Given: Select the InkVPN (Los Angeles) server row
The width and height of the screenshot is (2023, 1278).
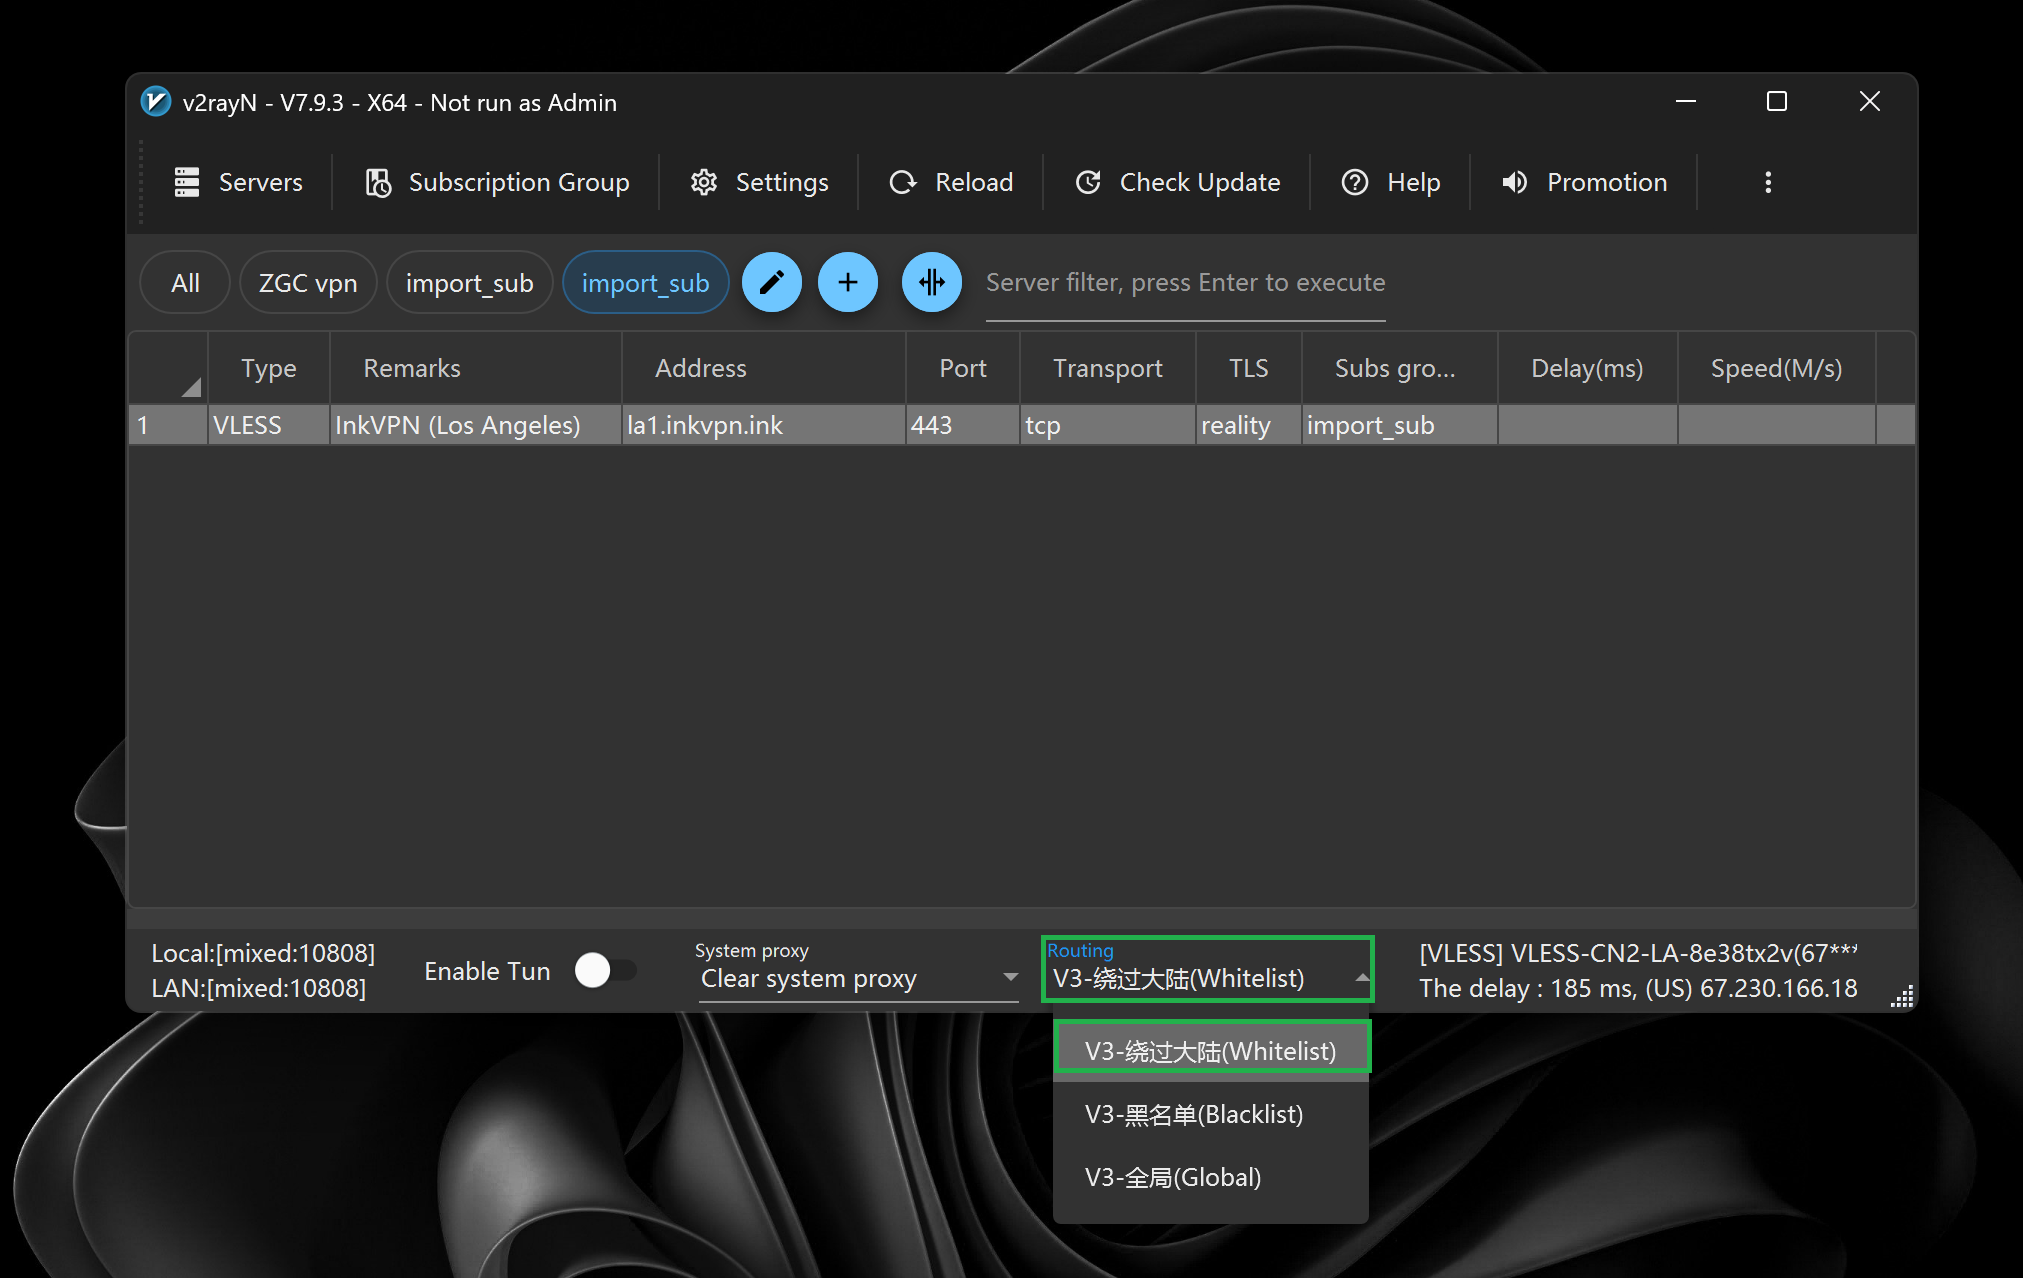Looking at the screenshot, I should tap(1022, 425).
